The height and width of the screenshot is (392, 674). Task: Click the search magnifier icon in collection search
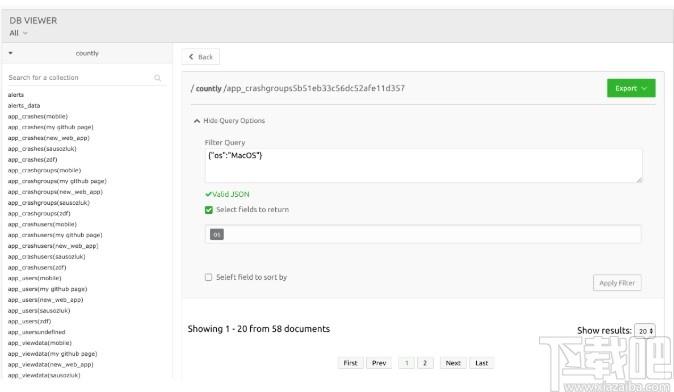click(x=157, y=78)
